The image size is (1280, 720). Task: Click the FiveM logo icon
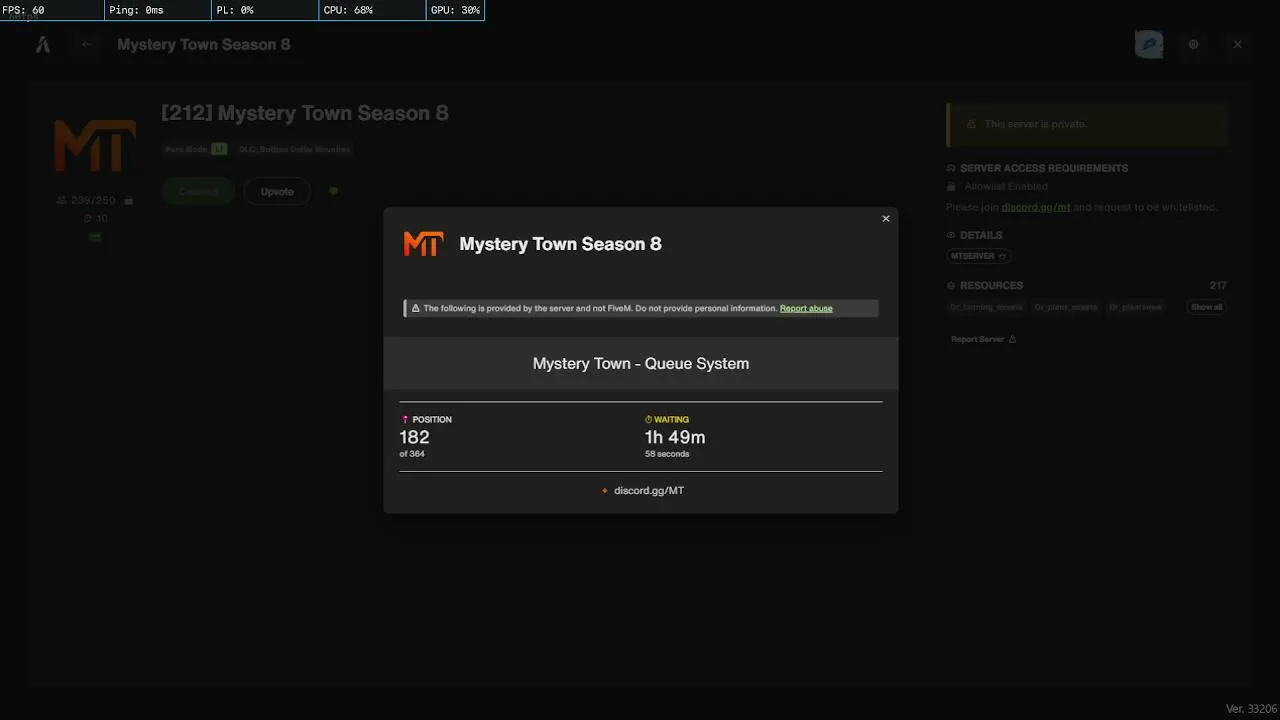pos(43,45)
